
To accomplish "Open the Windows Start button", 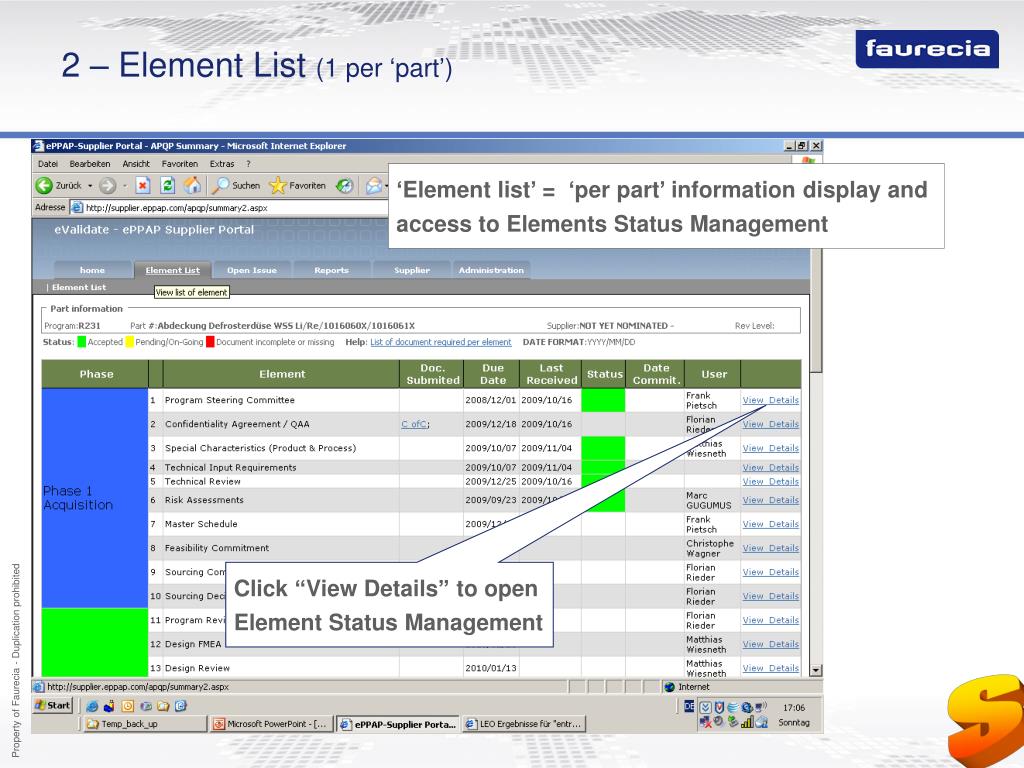I will (x=52, y=705).
